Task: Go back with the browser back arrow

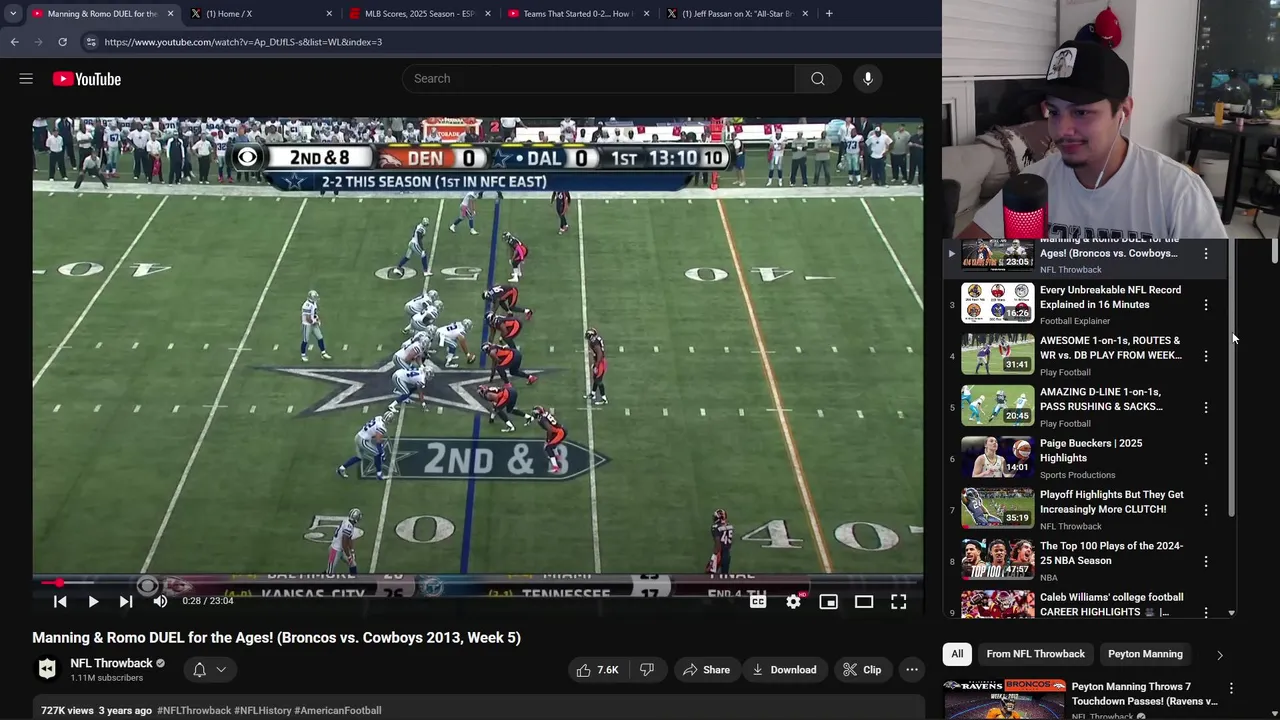Action: 14,42
